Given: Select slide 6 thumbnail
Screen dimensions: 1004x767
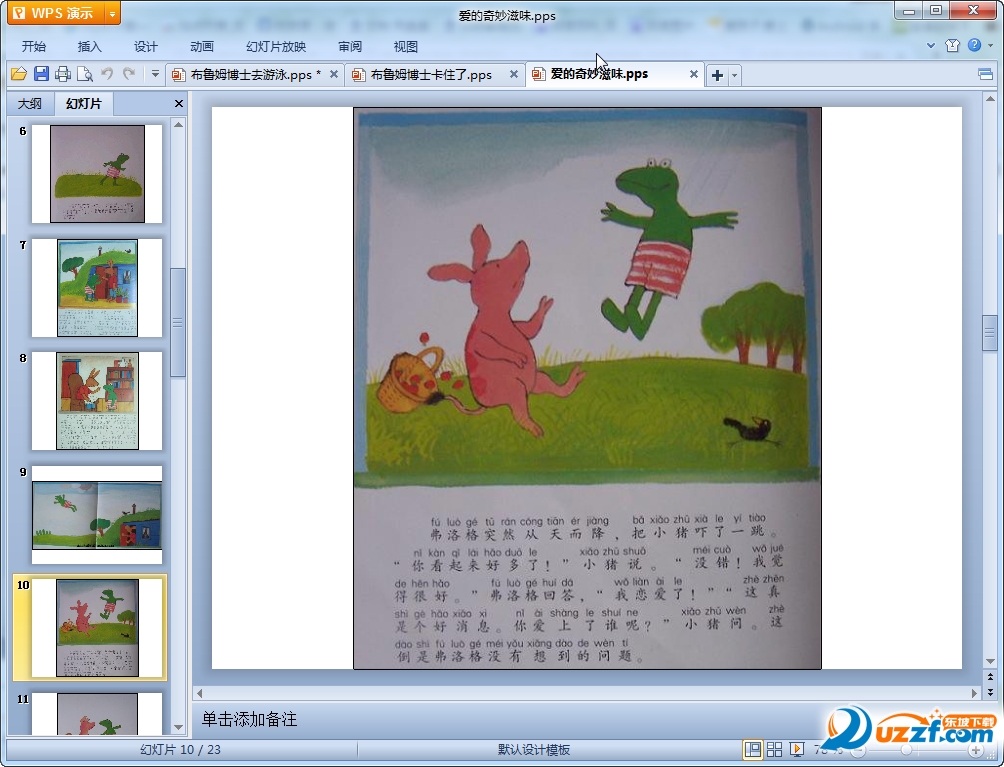Looking at the screenshot, I should point(97,174).
